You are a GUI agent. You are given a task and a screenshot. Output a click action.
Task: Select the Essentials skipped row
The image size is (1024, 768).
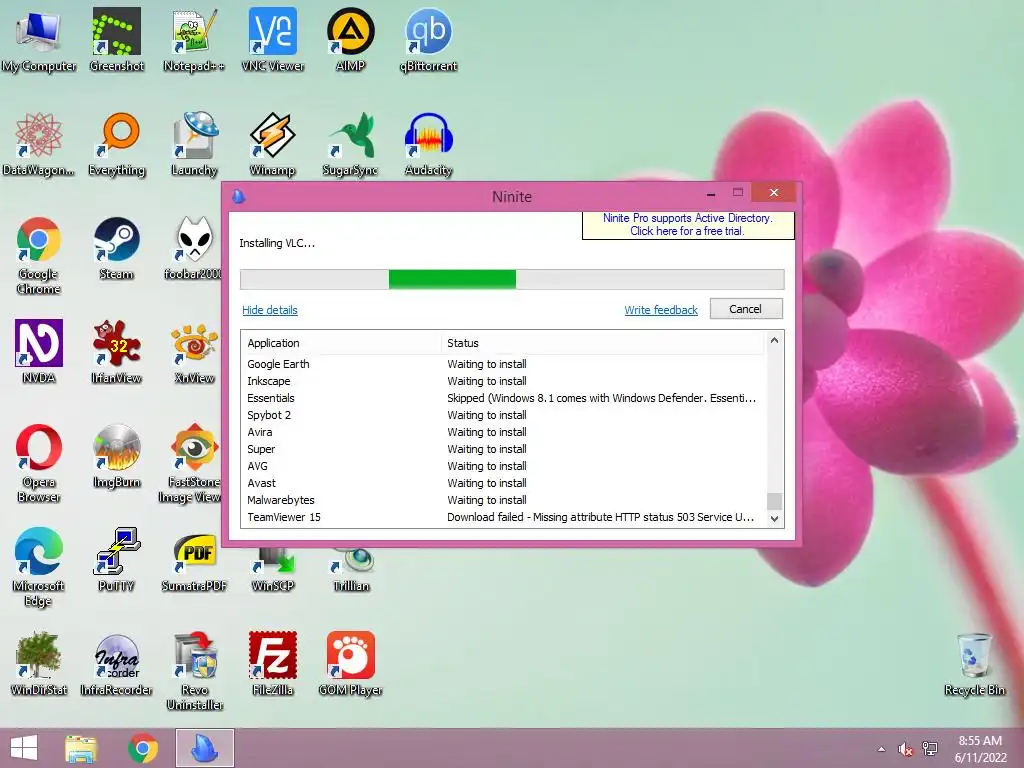point(503,398)
